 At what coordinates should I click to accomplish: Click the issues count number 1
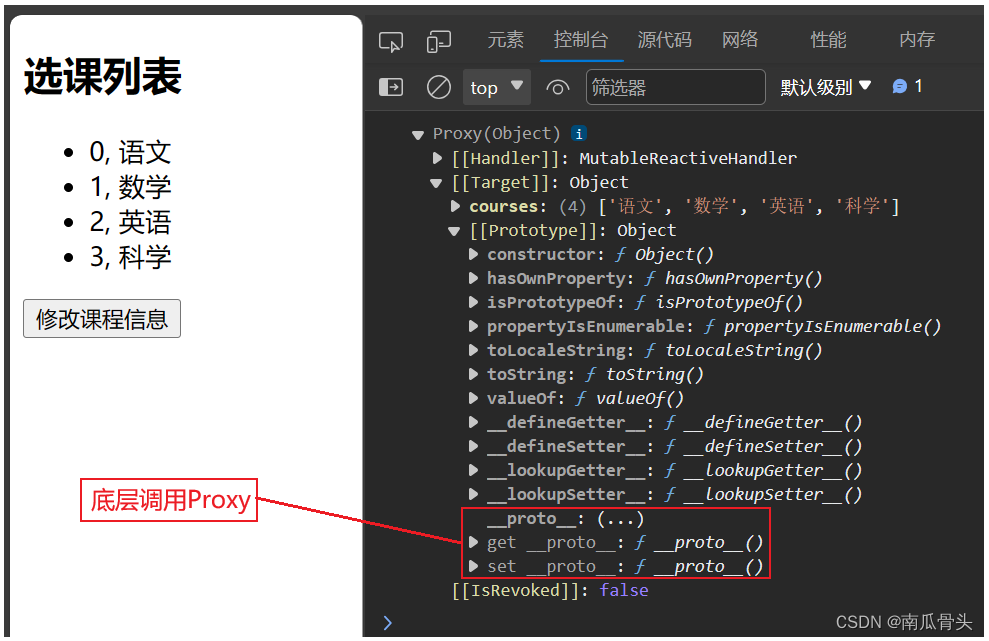point(918,86)
